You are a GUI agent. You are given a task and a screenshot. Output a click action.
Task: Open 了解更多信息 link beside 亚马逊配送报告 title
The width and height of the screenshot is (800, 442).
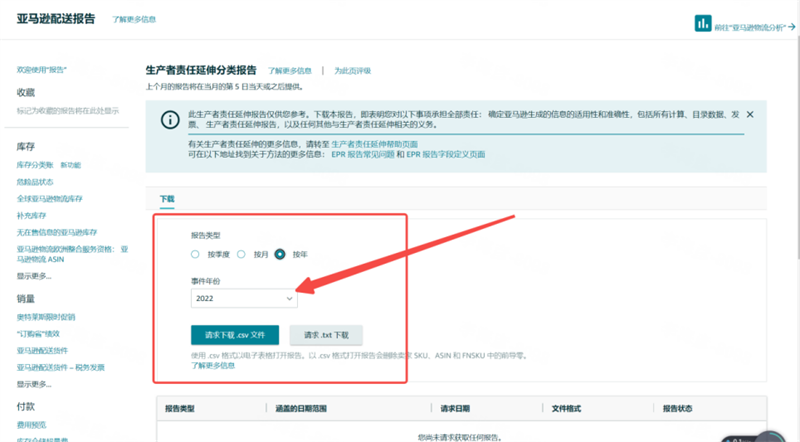[134, 19]
